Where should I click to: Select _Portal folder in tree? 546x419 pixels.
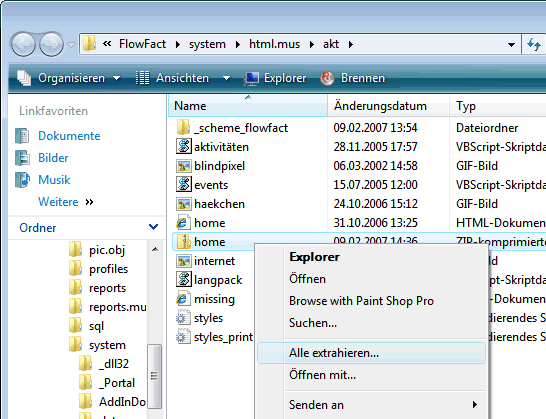pyautogui.click(x=117, y=383)
